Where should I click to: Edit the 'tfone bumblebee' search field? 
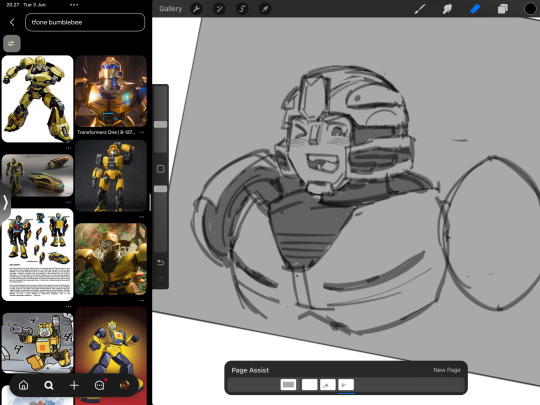pos(85,22)
